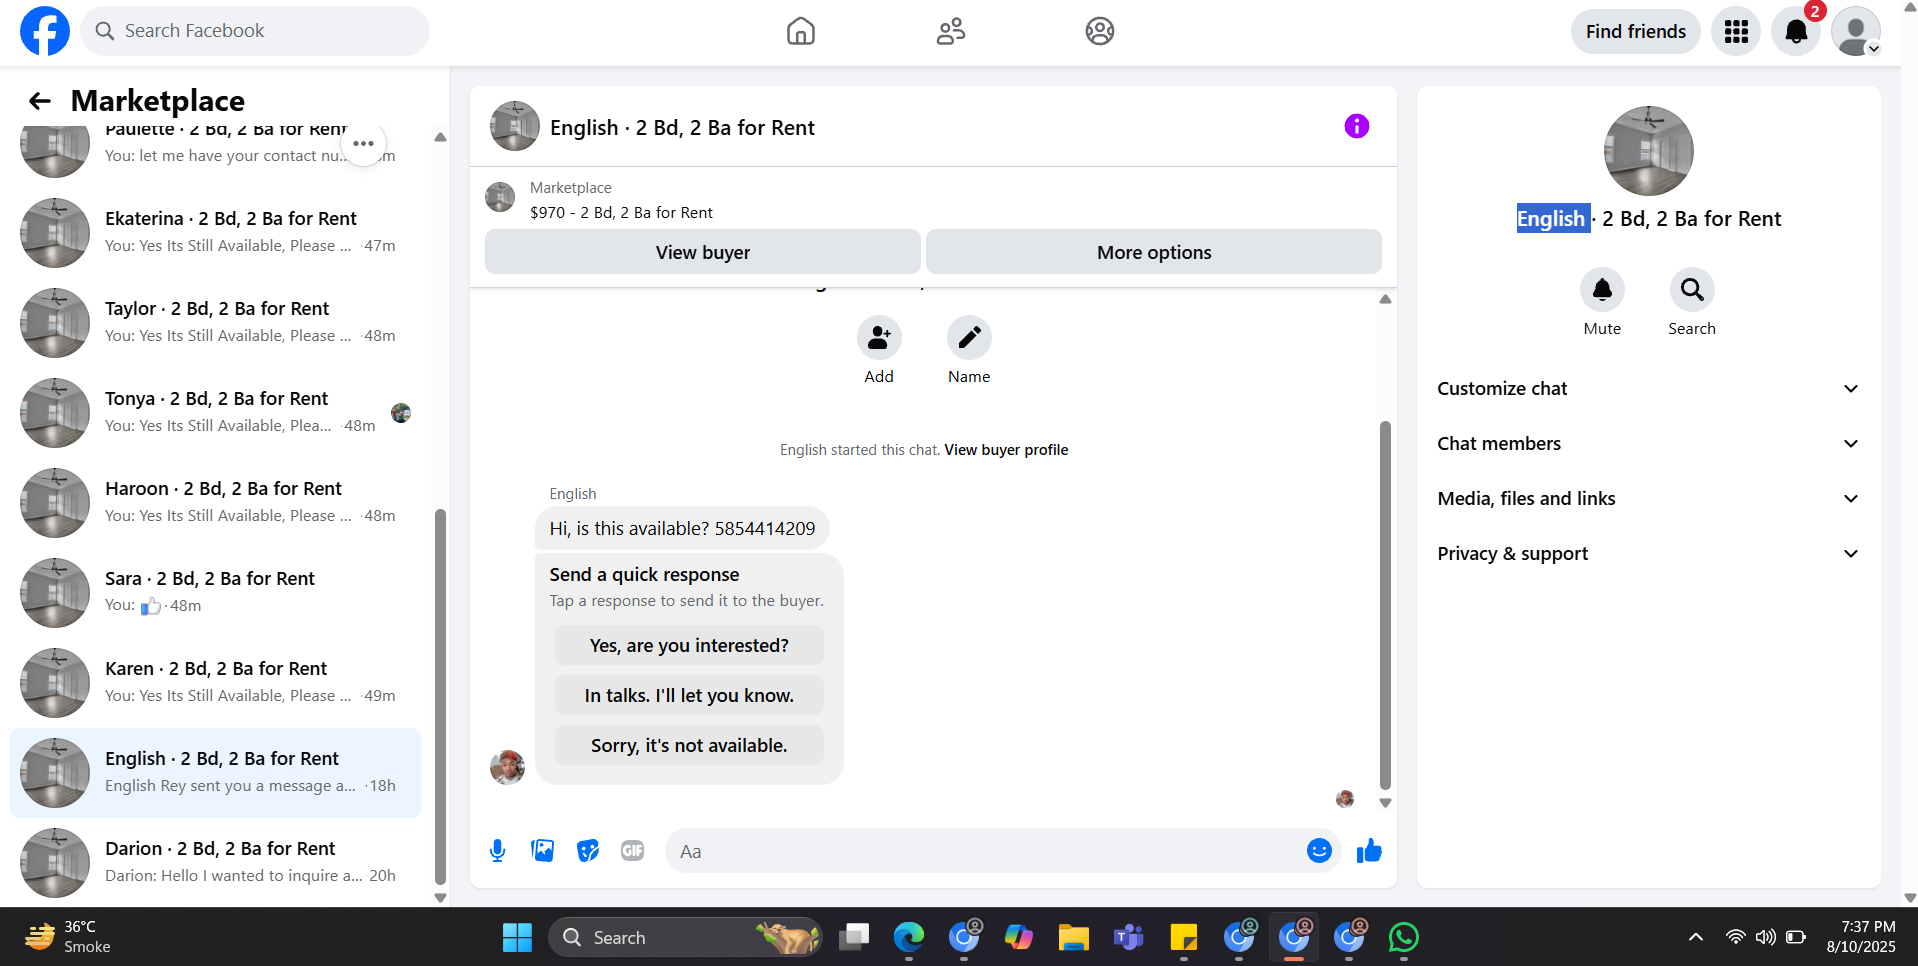1918x966 pixels.
Task: Select the English conversation row
Action: 215,772
